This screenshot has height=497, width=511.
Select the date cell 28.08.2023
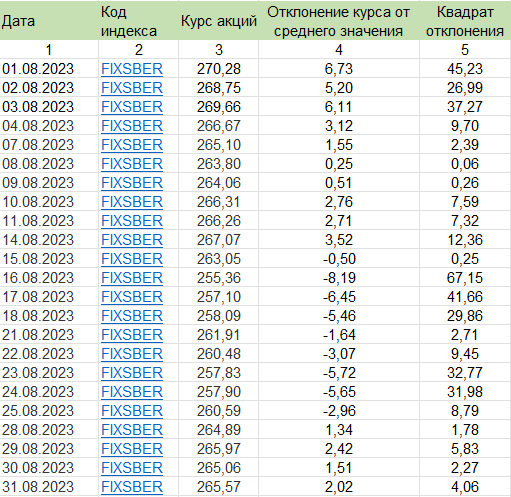point(49,430)
